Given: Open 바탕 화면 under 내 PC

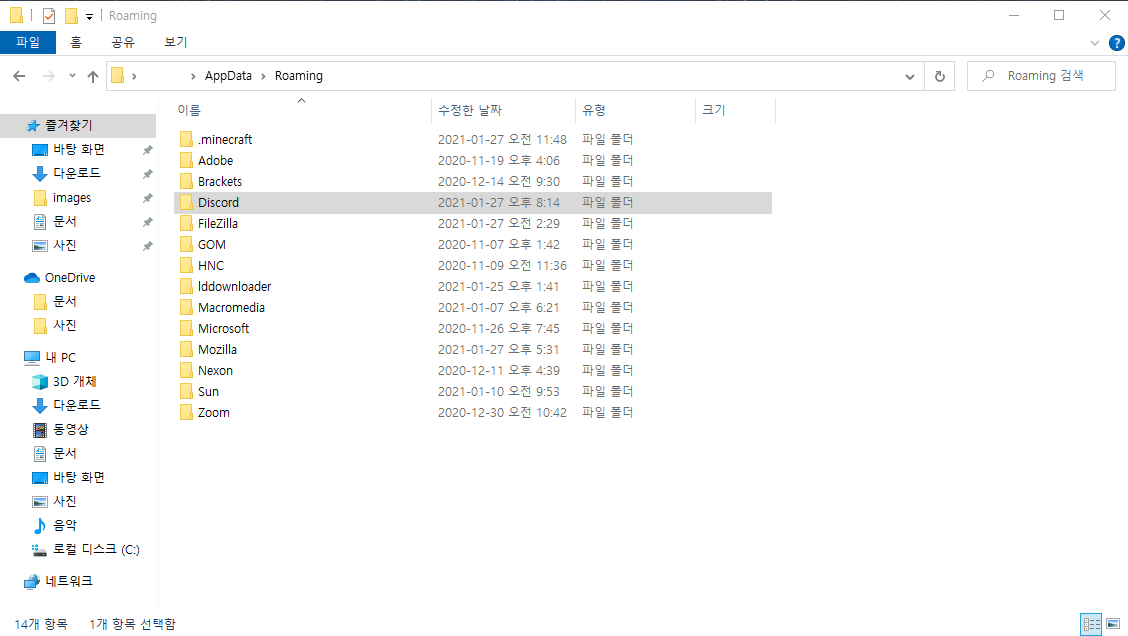Looking at the screenshot, I should tap(78, 477).
